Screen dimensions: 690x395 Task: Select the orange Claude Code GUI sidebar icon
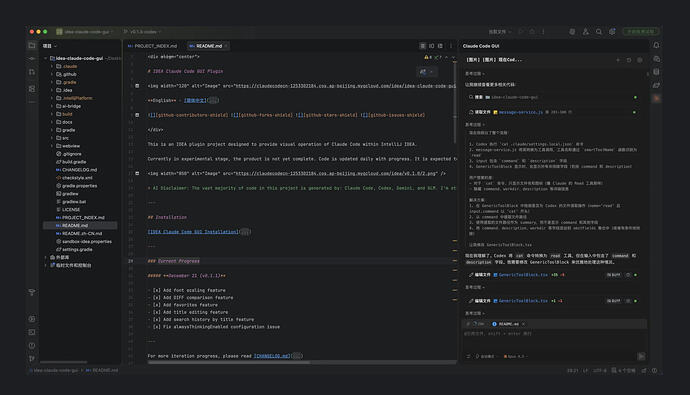(x=656, y=99)
